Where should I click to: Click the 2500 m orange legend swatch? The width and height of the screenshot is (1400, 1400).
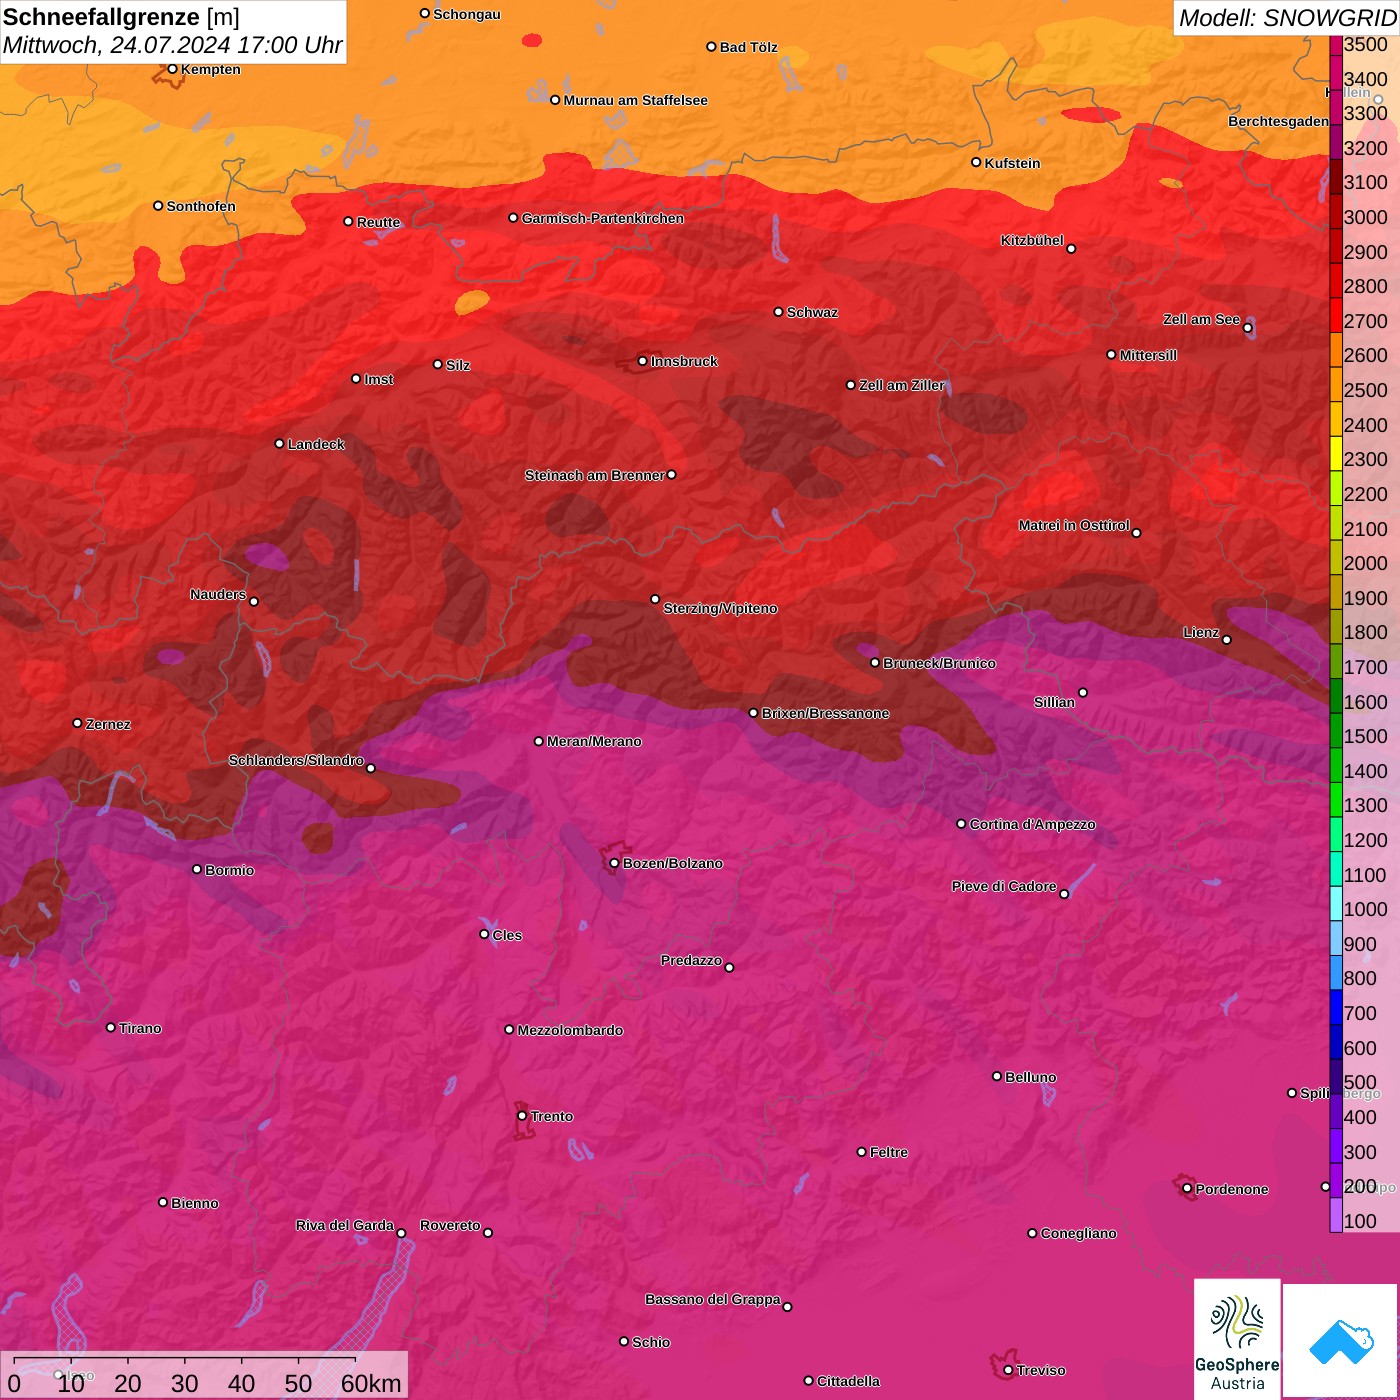(x=1335, y=385)
